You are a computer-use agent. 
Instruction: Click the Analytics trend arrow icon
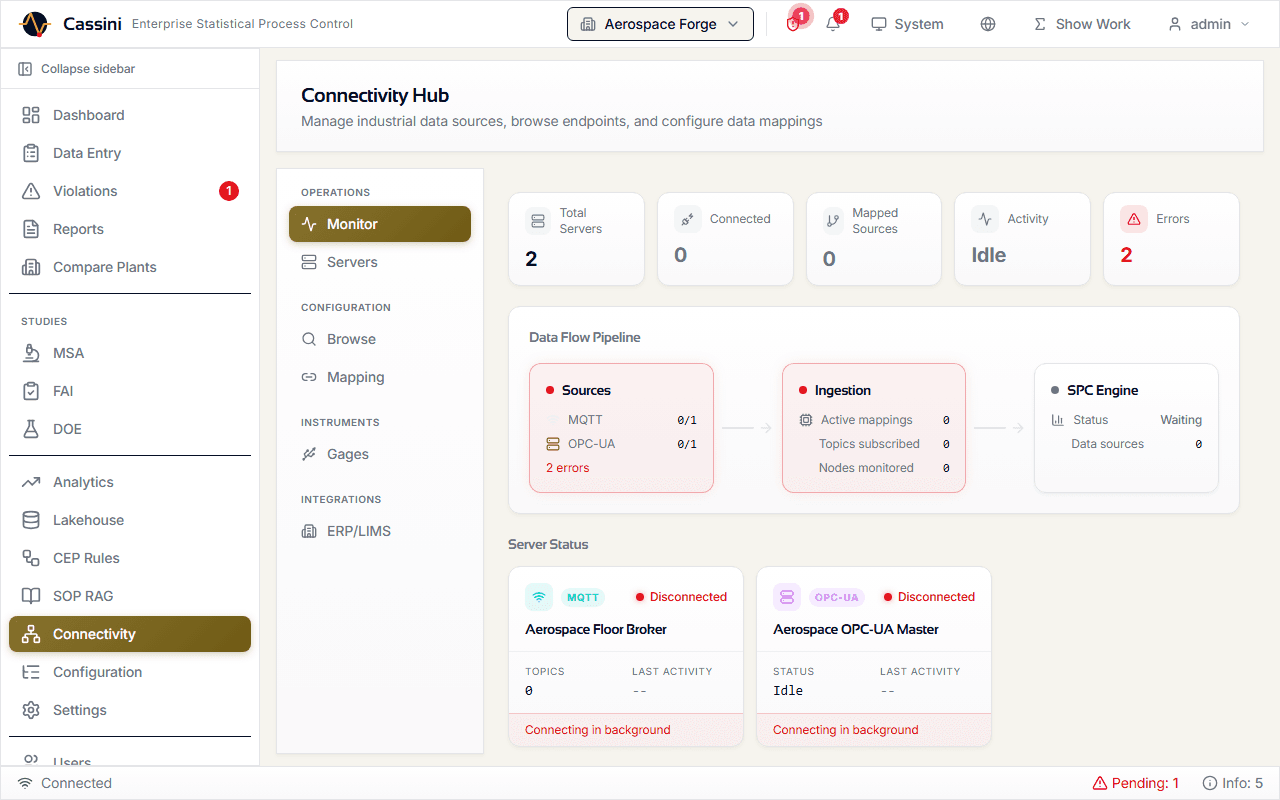(x=31, y=482)
